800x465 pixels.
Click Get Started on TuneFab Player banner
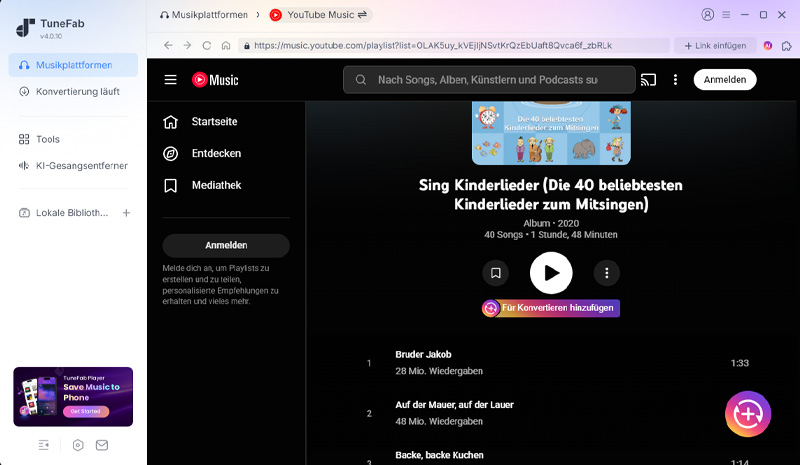pos(86,411)
